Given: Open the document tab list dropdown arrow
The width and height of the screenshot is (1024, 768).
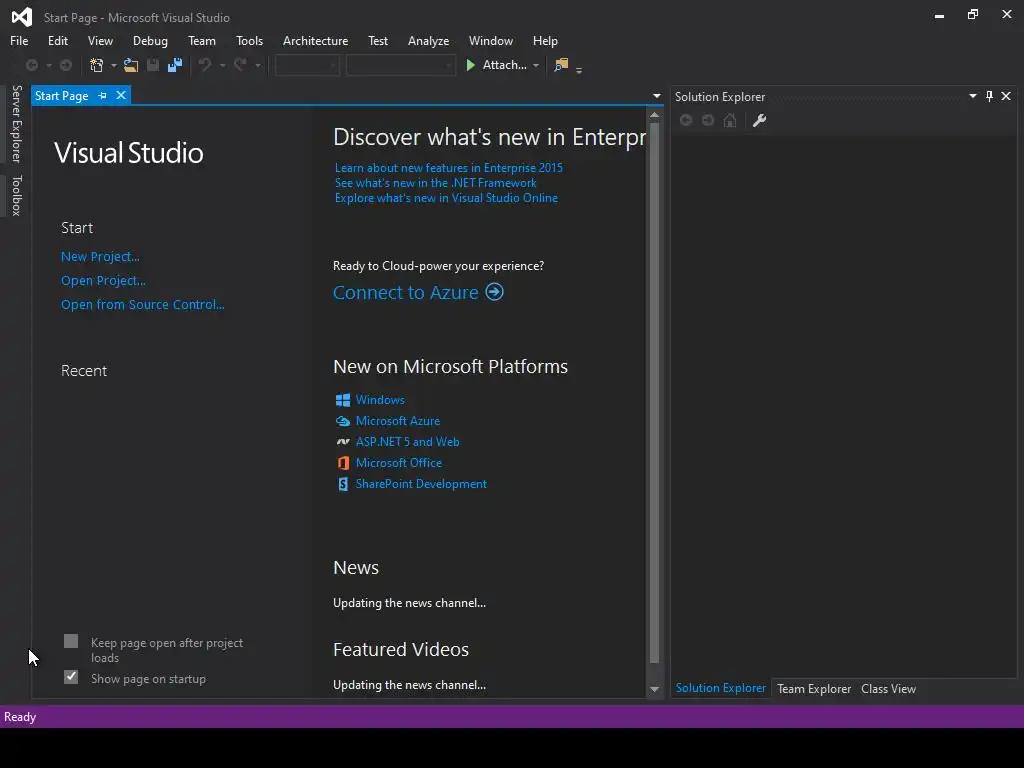Looking at the screenshot, I should point(656,96).
